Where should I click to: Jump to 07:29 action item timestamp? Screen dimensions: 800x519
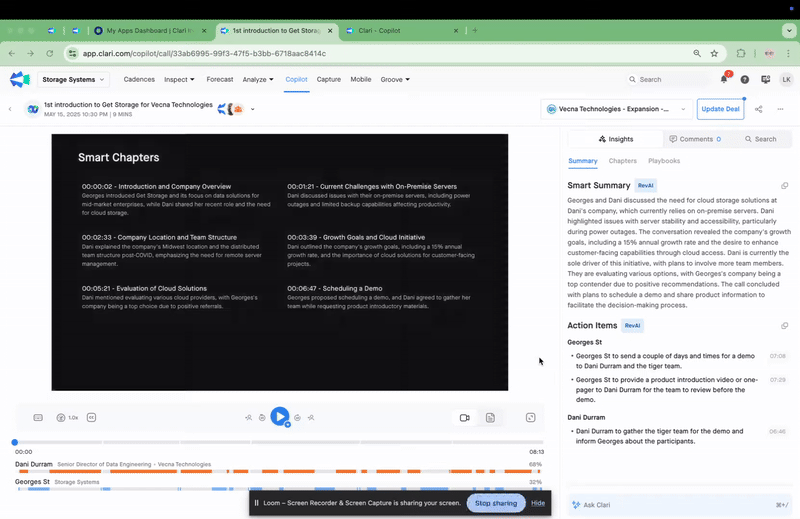click(x=778, y=380)
